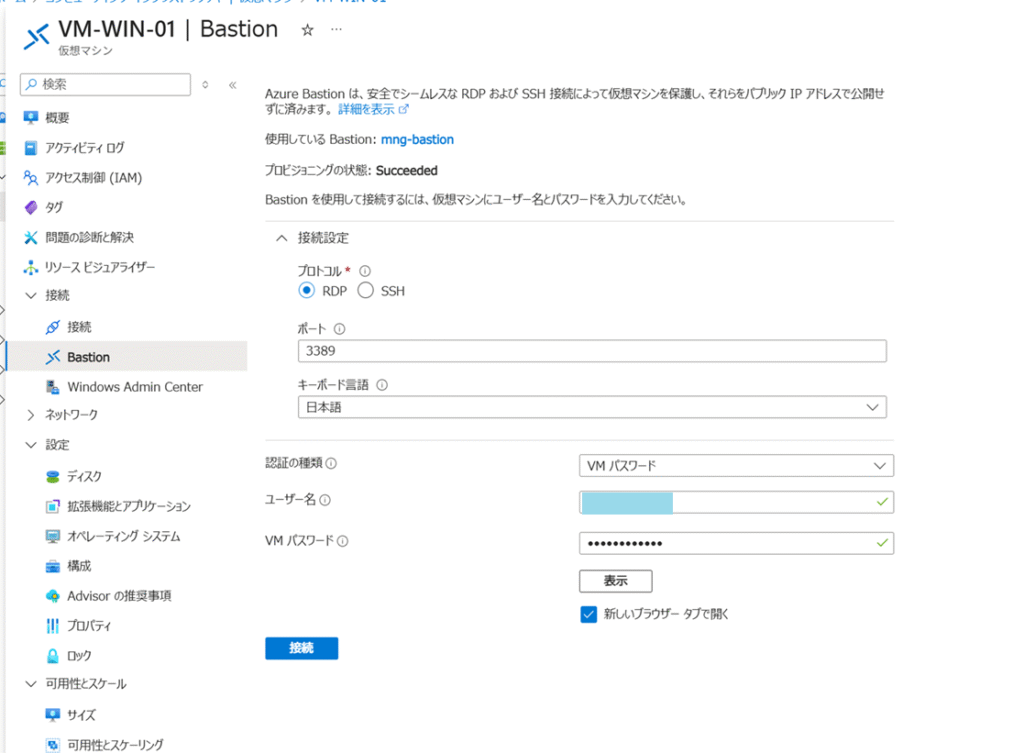
Task: Select the RDP protocol radio button
Action: point(306,291)
